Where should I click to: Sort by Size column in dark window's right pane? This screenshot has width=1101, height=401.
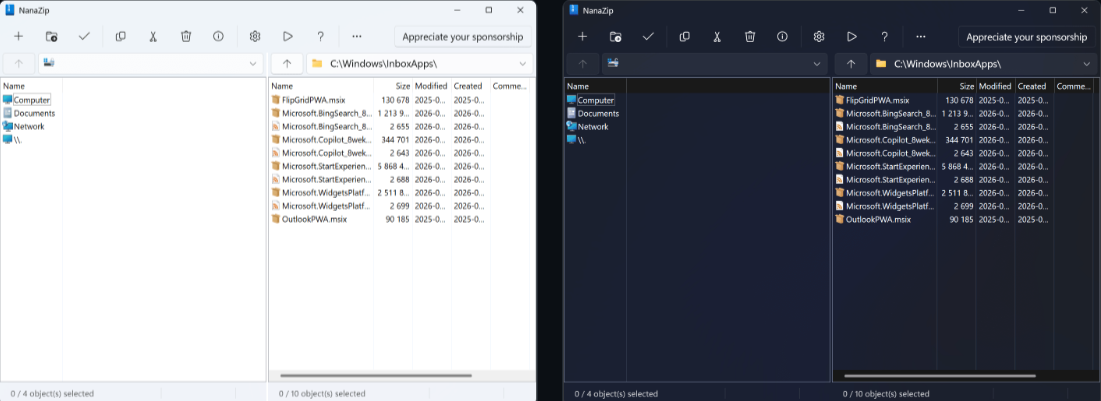point(957,86)
